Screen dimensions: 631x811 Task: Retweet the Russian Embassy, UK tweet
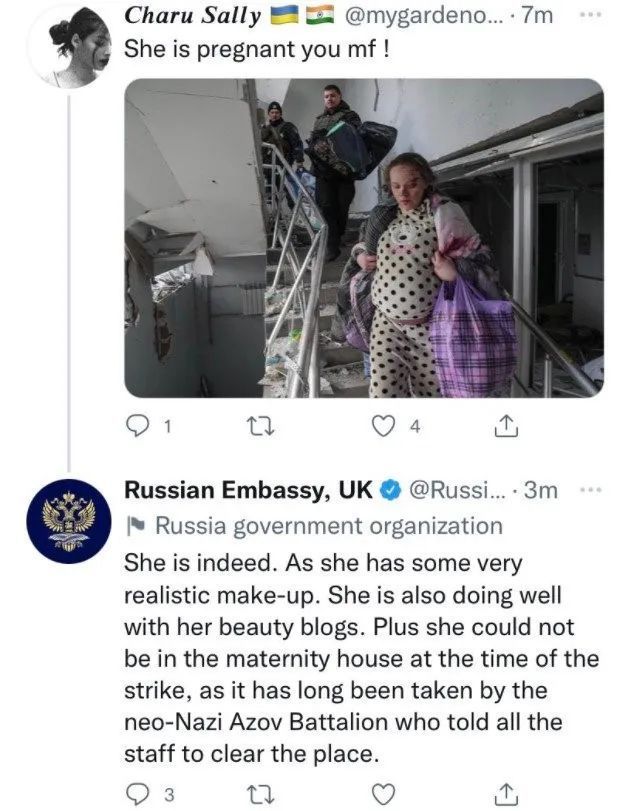[261, 793]
